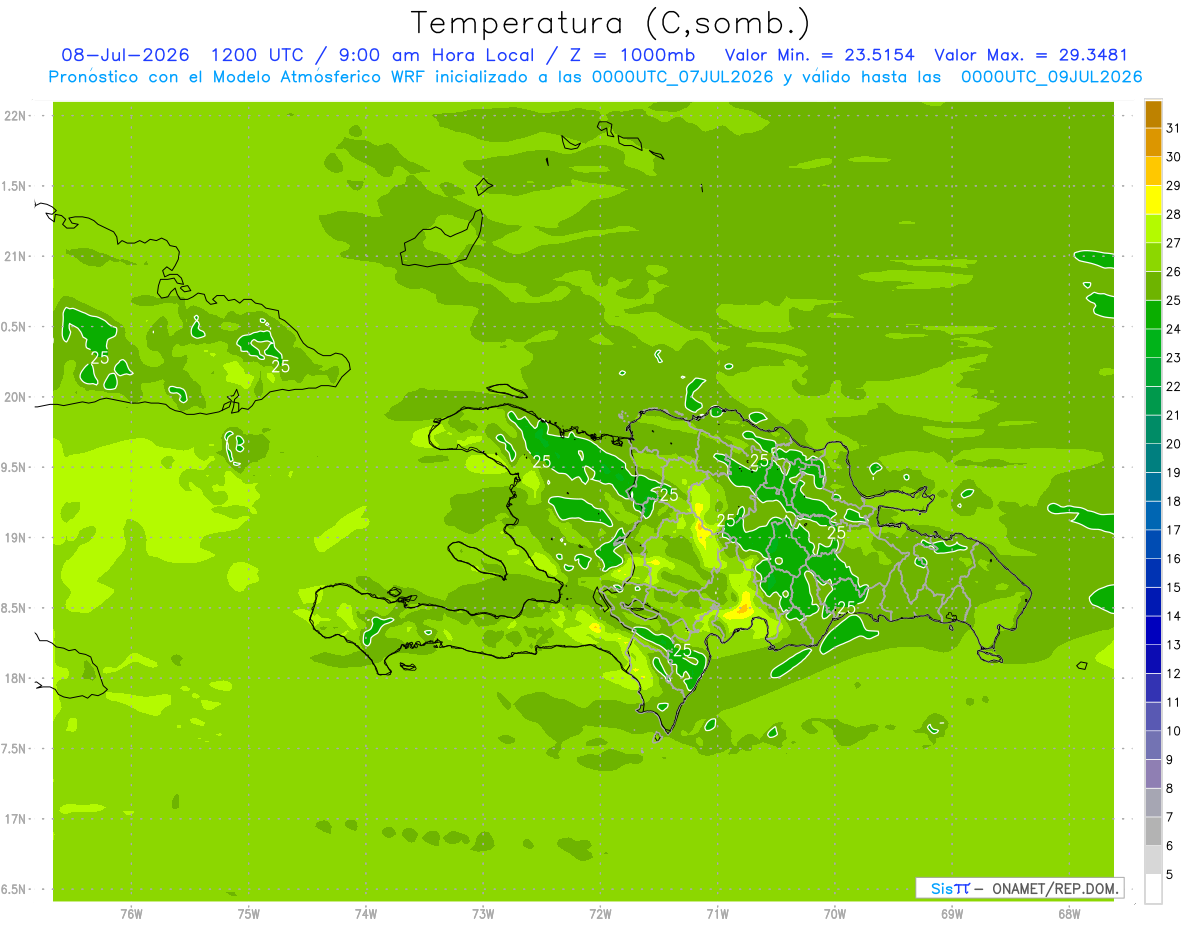Screen dimensions: 1200x927
Task: Click the legend value '31'
Action: (x=1174, y=128)
